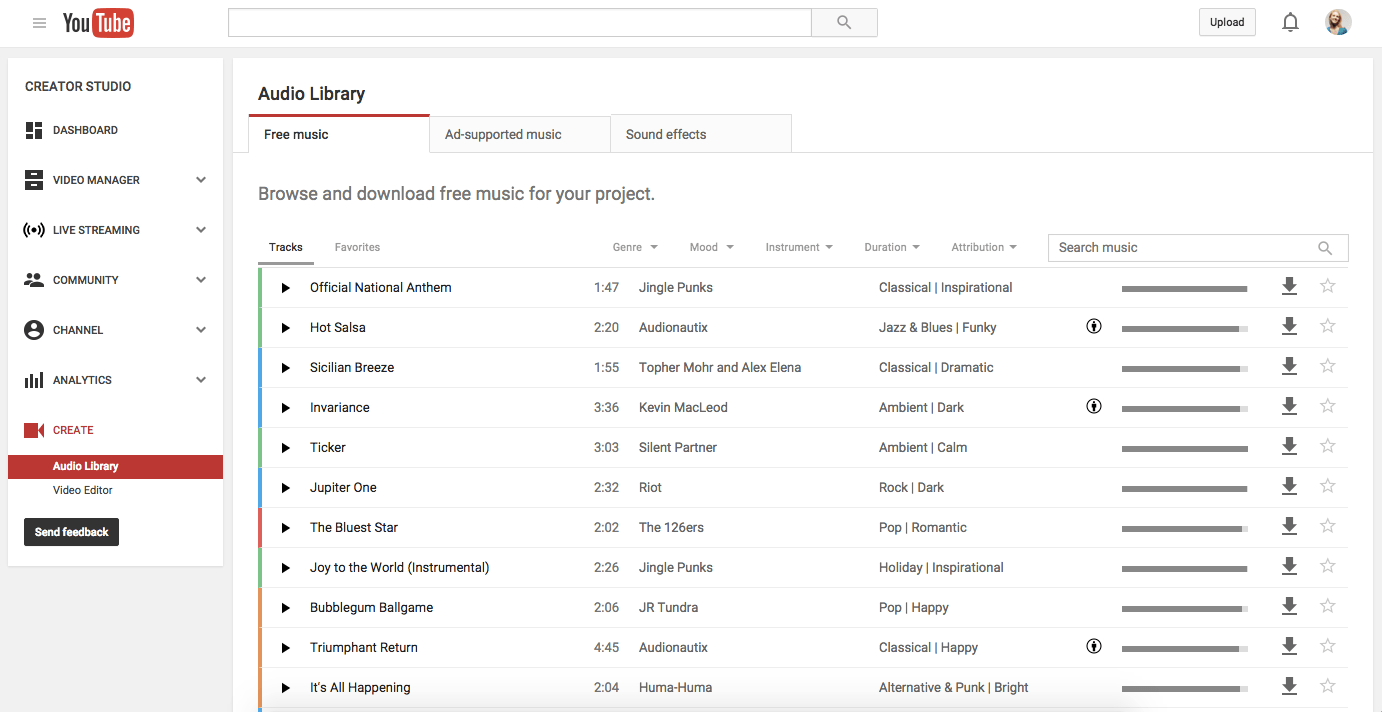Click into the Search music field
The height and width of the screenshot is (712, 1382).
pyautogui.click(x=1198, y=248)
